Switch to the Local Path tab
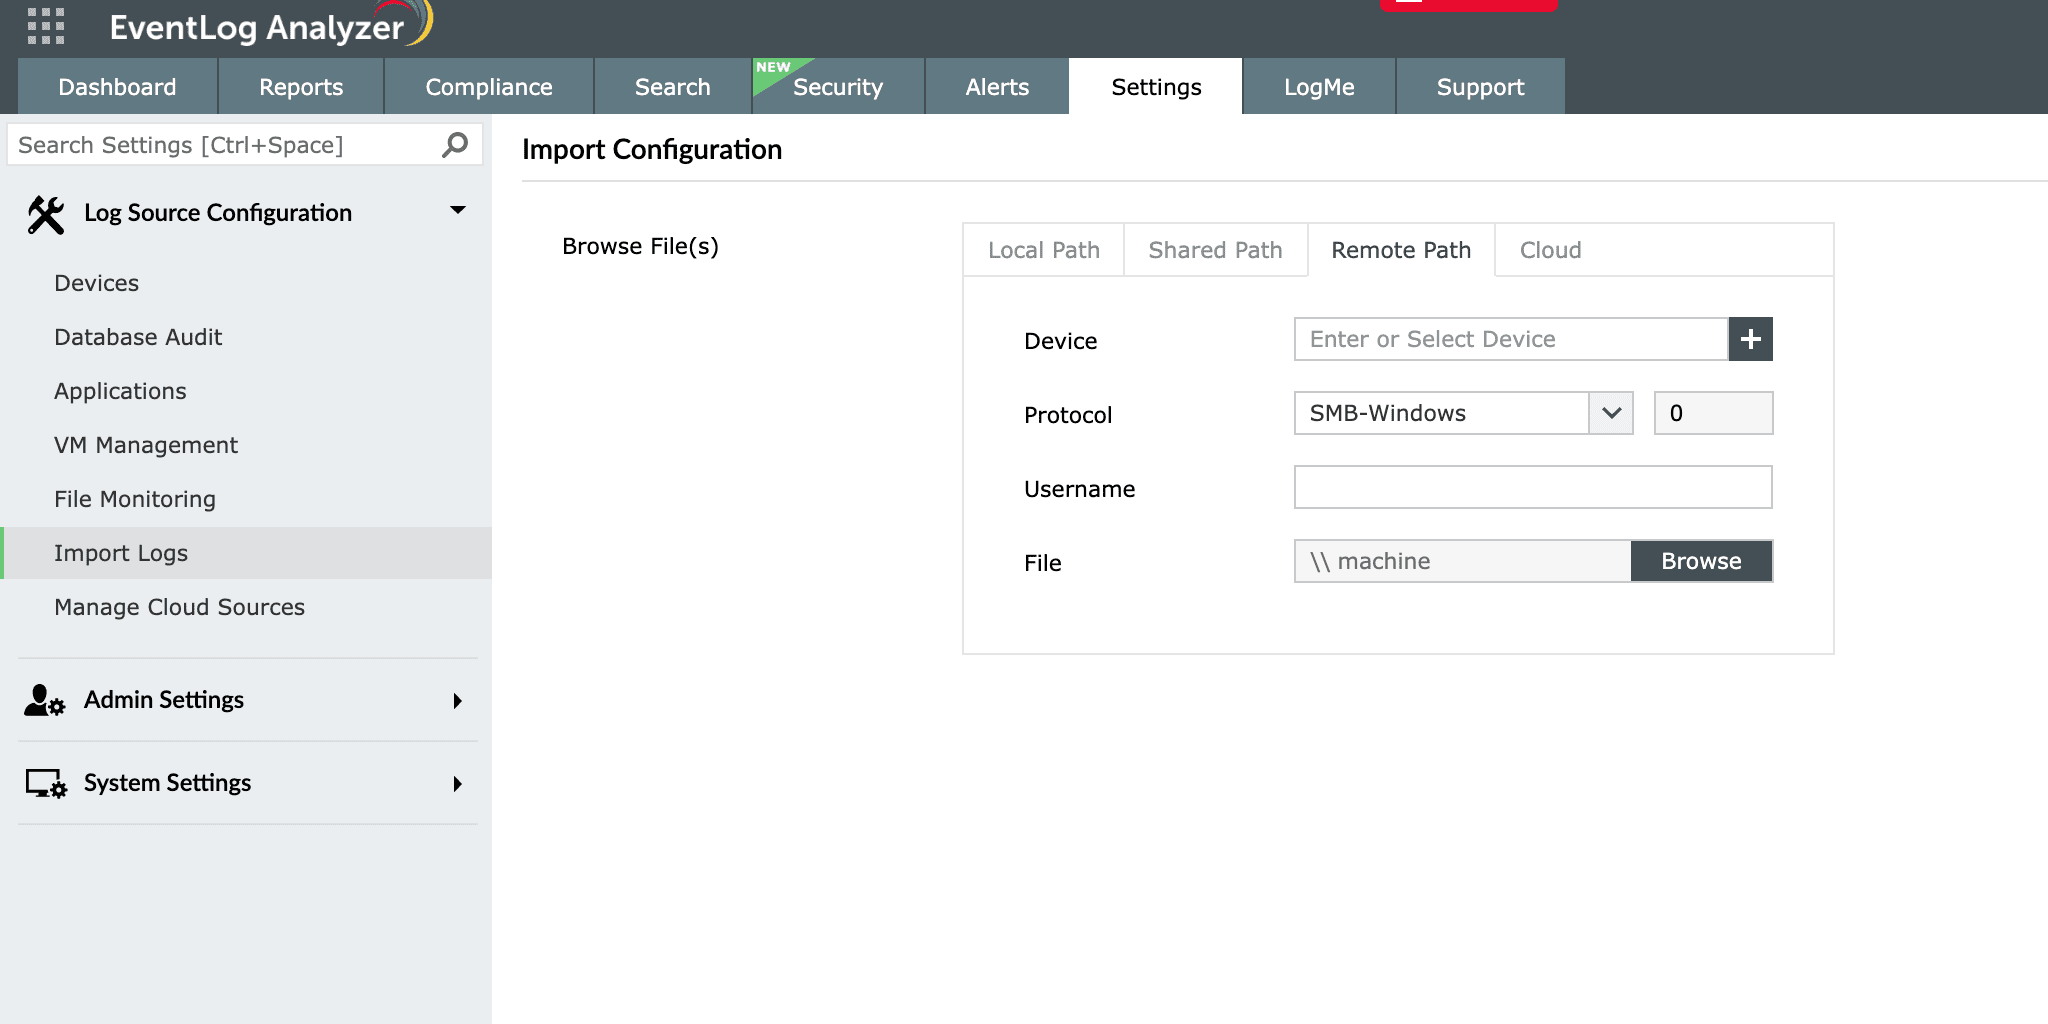 (1044, 250)
